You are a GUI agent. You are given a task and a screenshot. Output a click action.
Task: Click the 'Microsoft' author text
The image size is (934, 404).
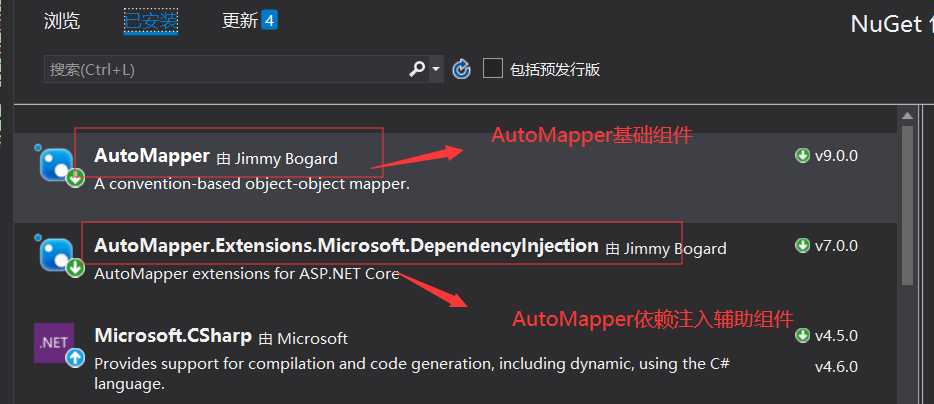313,338
